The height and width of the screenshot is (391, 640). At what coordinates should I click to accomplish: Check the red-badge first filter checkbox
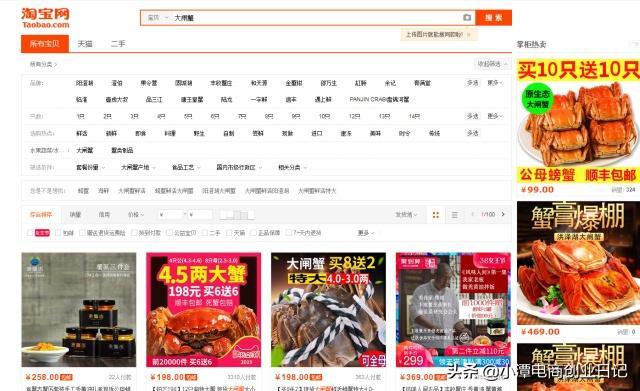coord(30,233)
